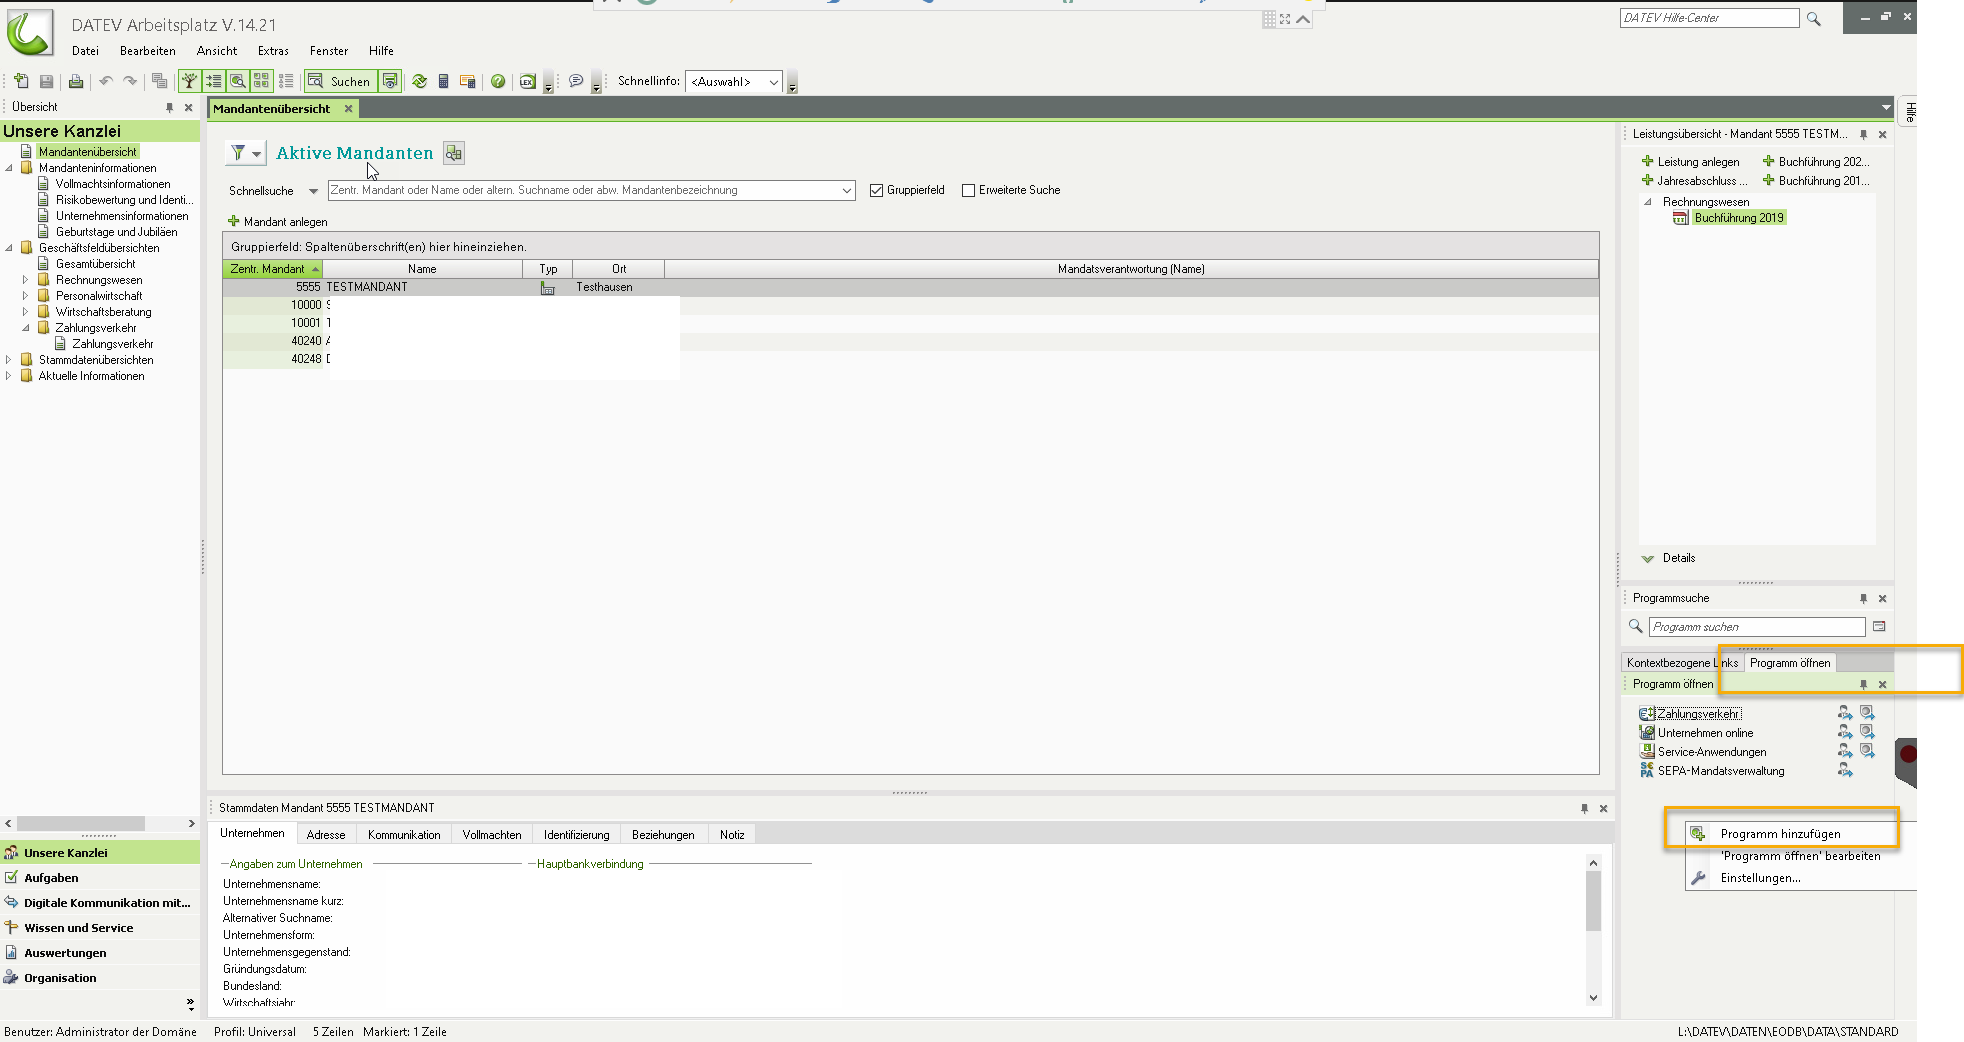
Task: Click the print icon in the toolbar
Action: (76, 82)
